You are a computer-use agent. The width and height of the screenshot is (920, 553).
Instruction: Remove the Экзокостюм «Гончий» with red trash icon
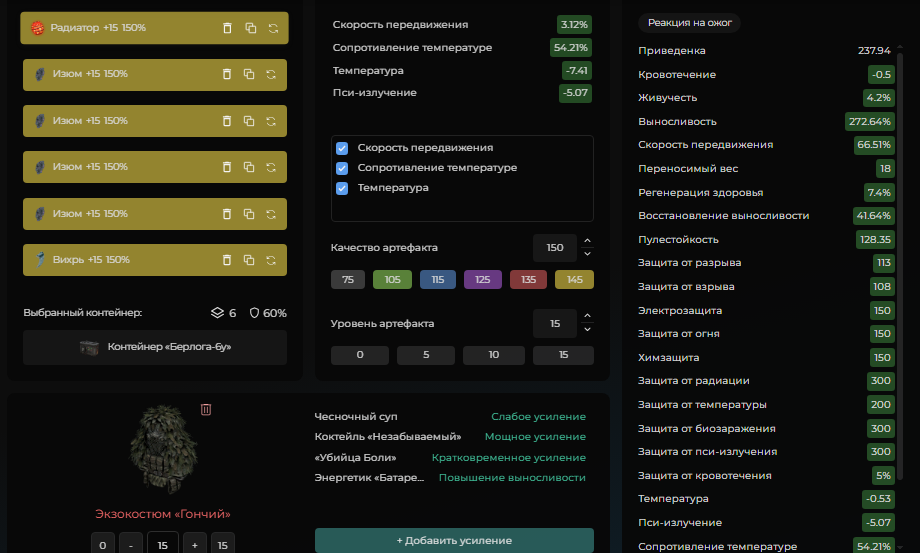pyautogui.click(x=206, y=409)
